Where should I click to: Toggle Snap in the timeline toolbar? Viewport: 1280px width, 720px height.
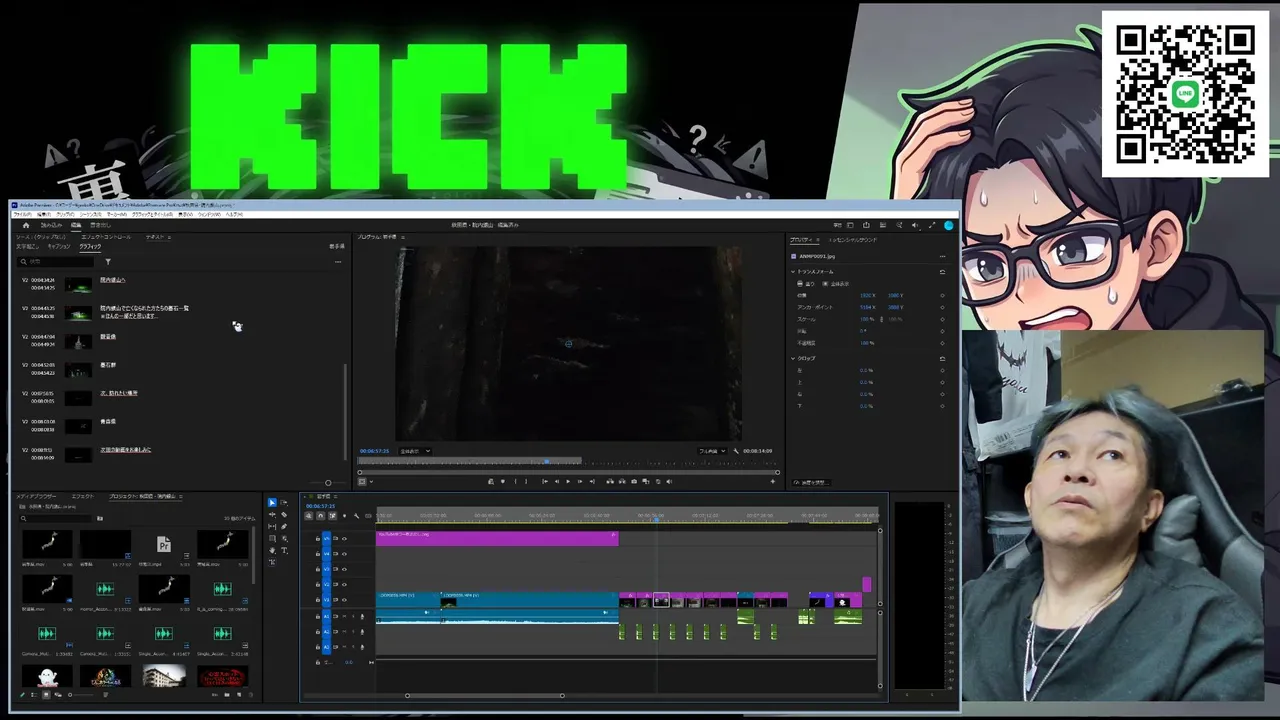(x=320, y=516)
